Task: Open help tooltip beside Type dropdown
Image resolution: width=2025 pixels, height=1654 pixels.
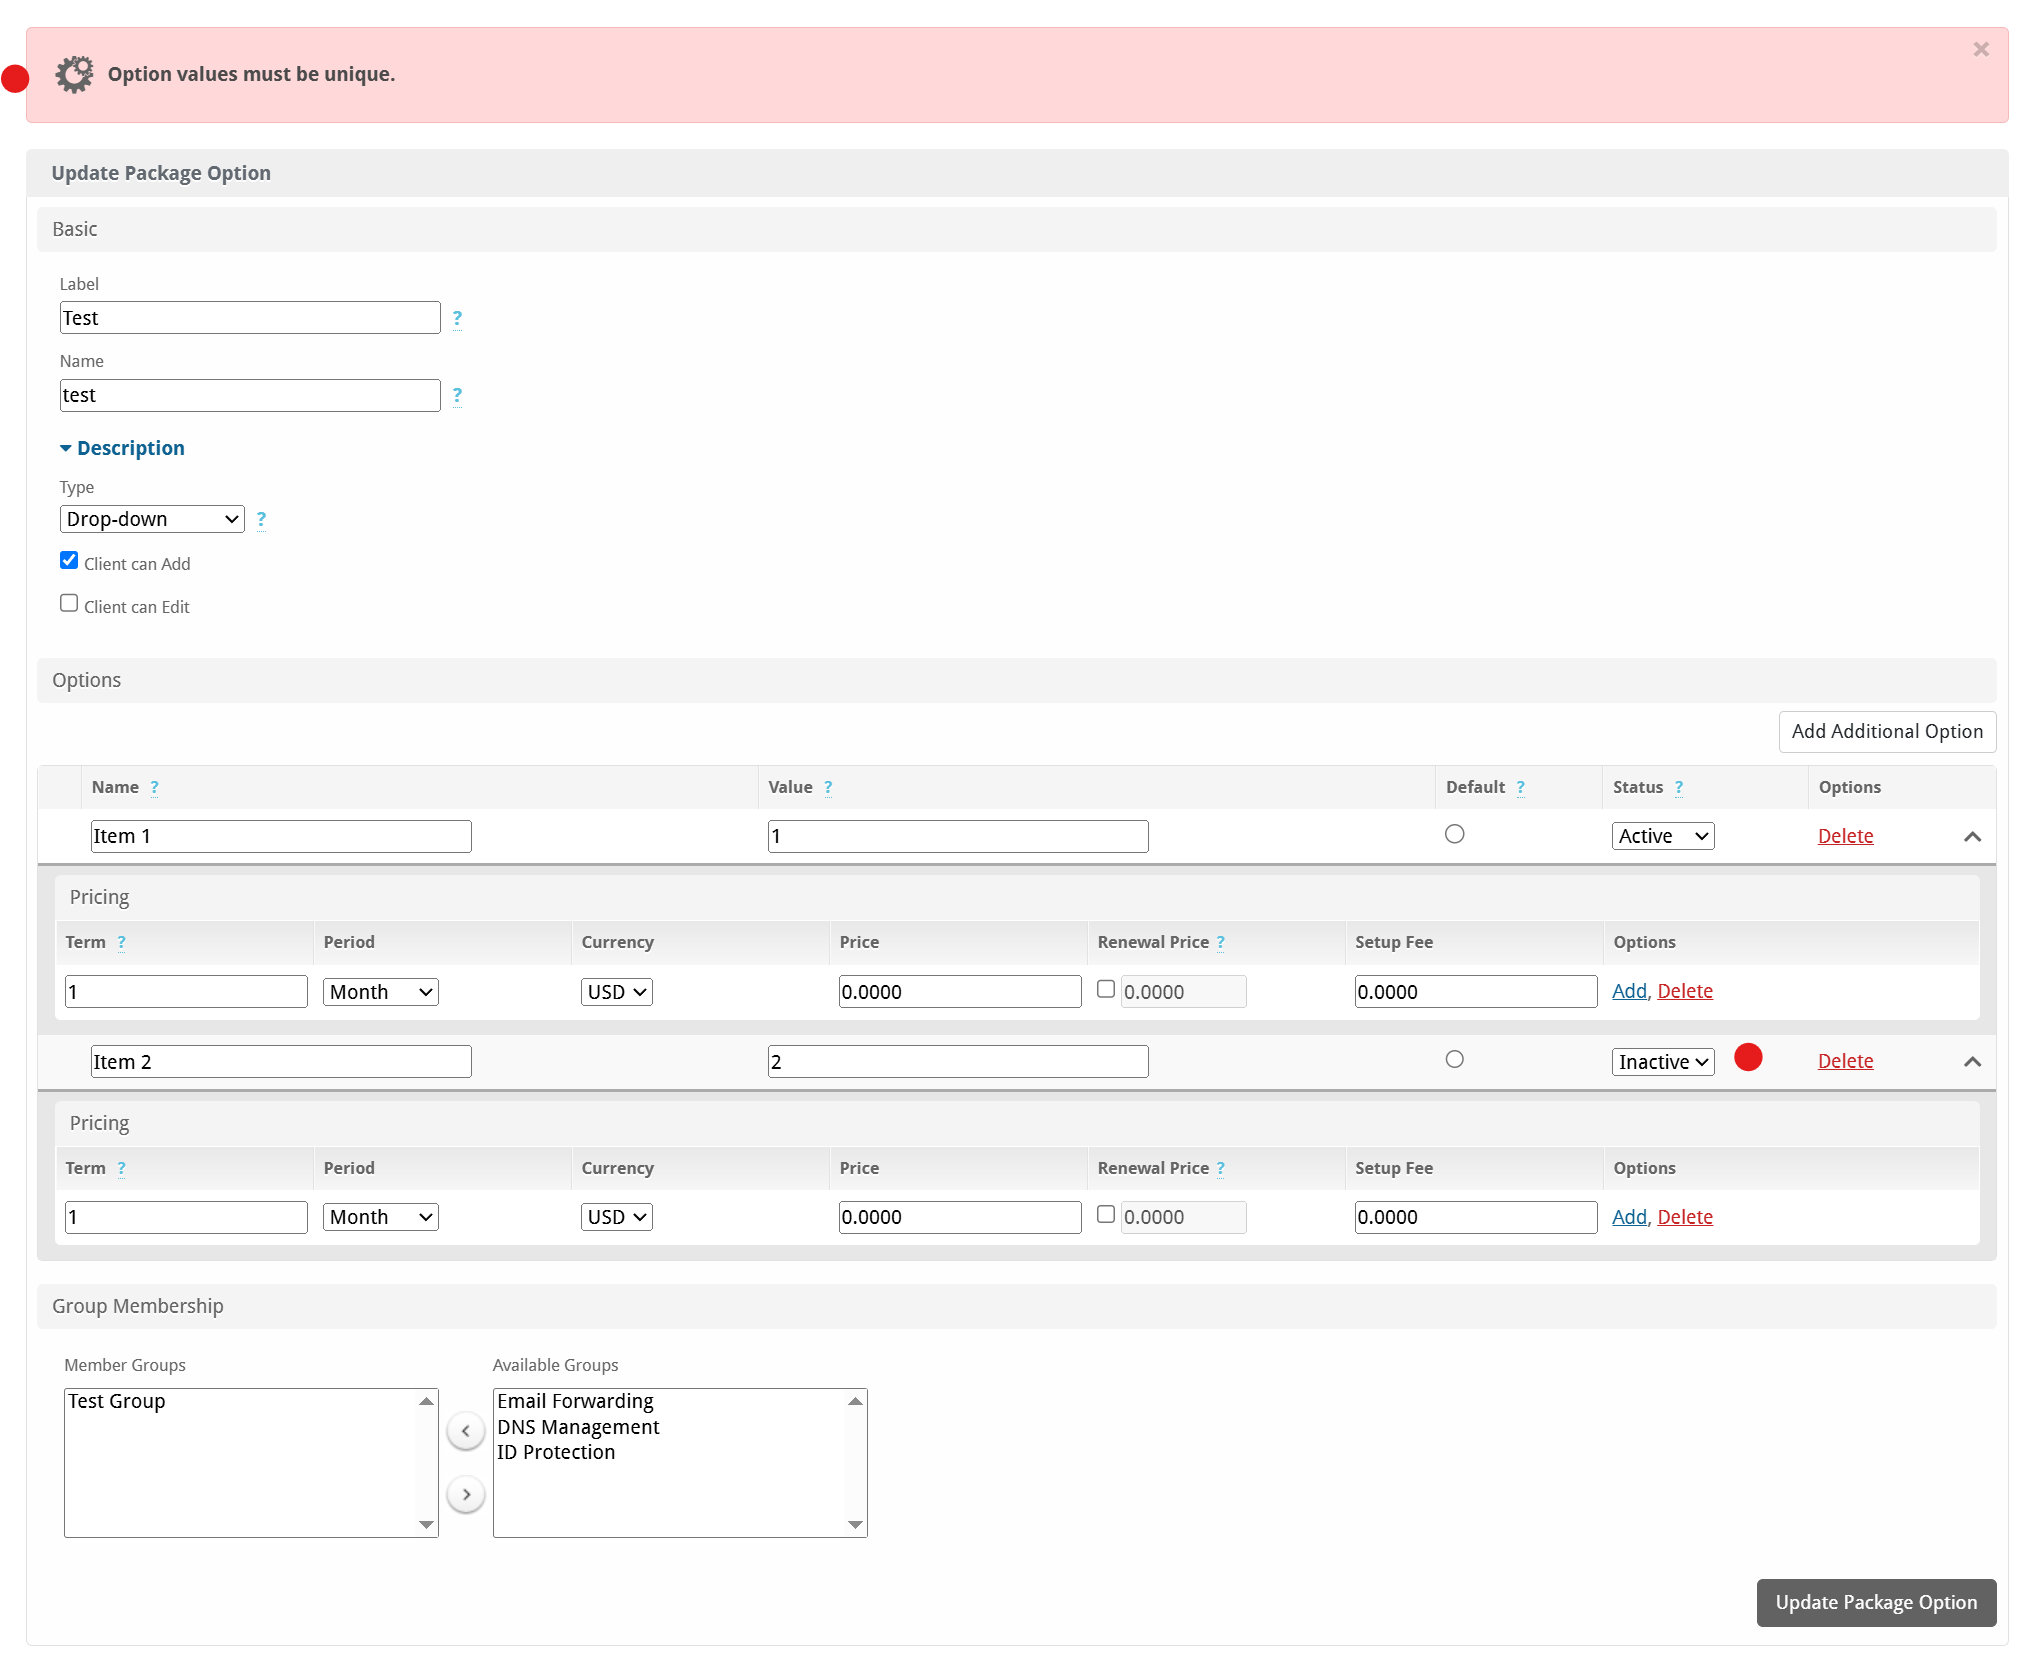Action: click(261, 519)
